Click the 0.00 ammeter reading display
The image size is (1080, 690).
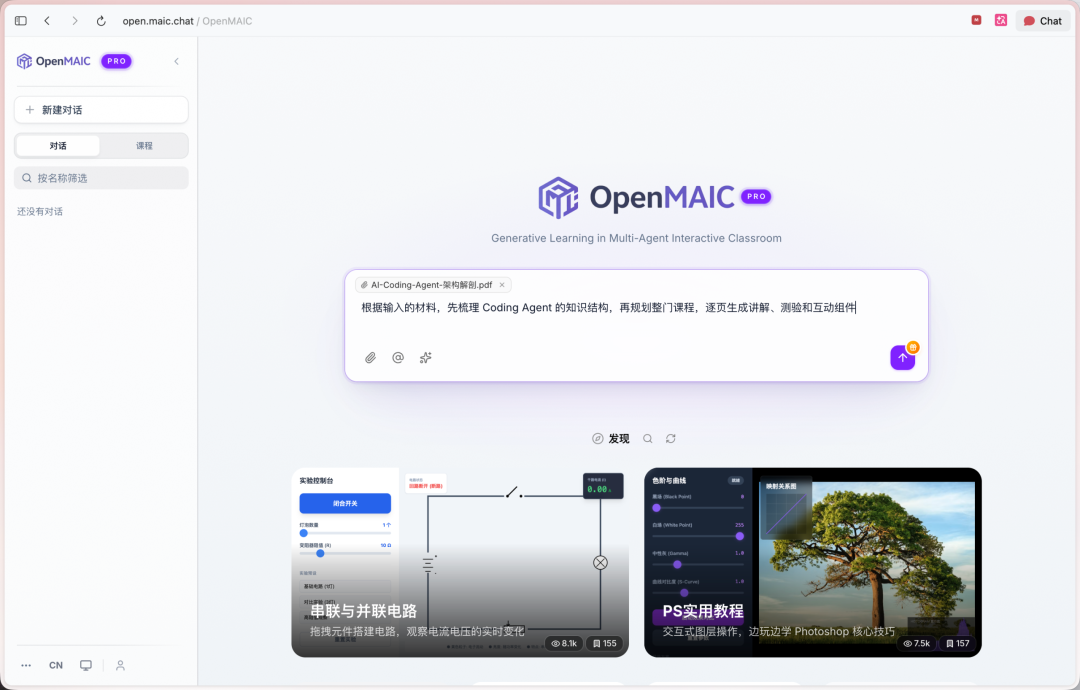point(603,486)
